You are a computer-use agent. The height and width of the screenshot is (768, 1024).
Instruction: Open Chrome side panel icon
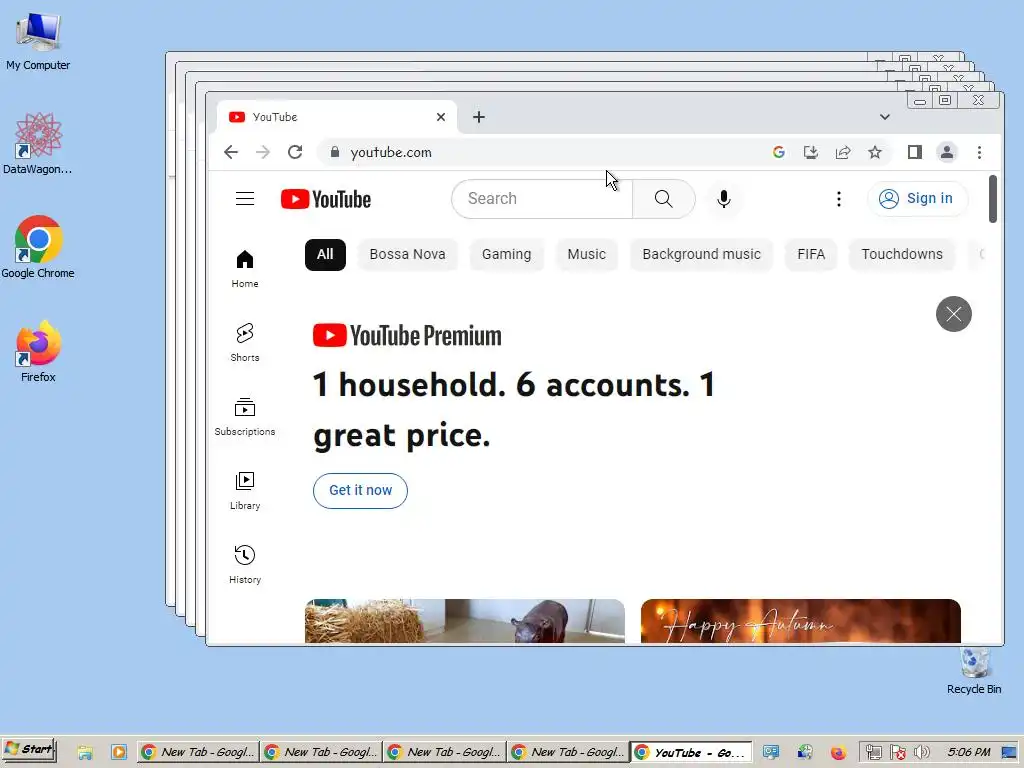click(914, 152)
